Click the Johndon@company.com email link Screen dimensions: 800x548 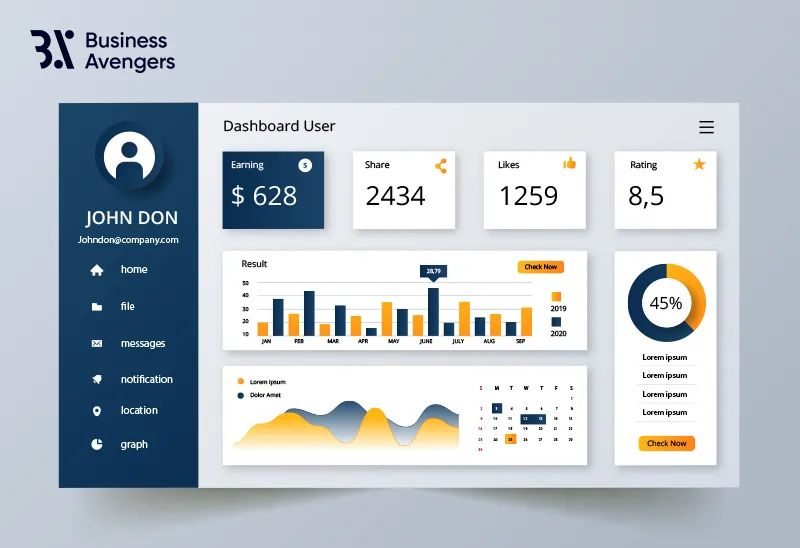(x=128, y=240)
